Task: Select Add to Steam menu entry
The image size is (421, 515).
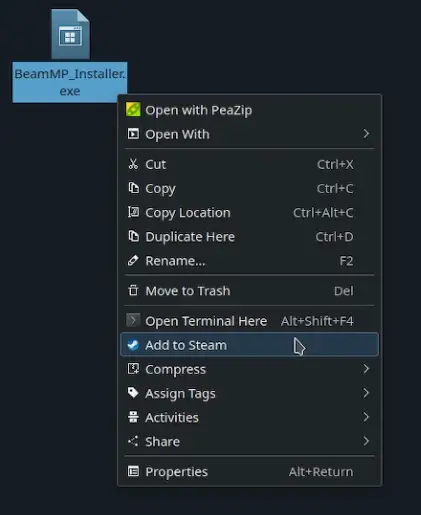Action: pos(249,345)
